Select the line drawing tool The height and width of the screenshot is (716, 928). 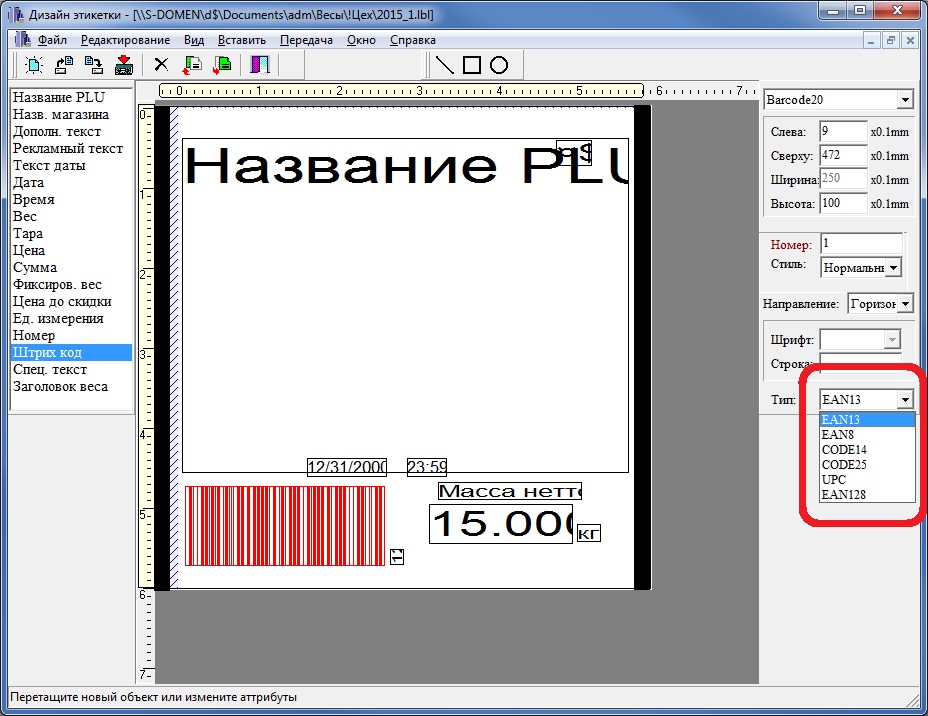(x=445, y=65)
